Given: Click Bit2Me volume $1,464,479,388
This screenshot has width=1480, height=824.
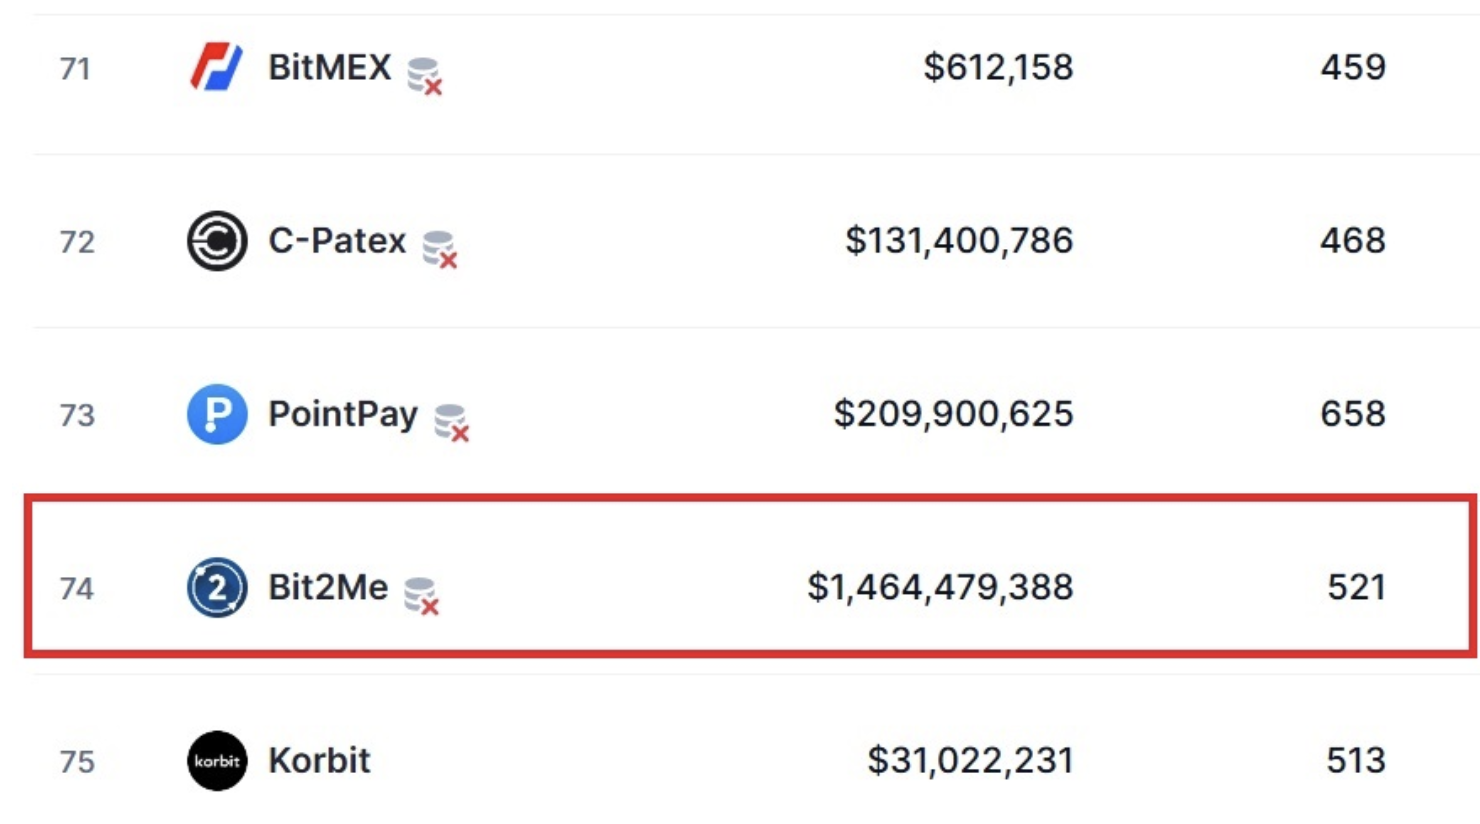Looking at the screenshot, I should [x=940, y=587].
